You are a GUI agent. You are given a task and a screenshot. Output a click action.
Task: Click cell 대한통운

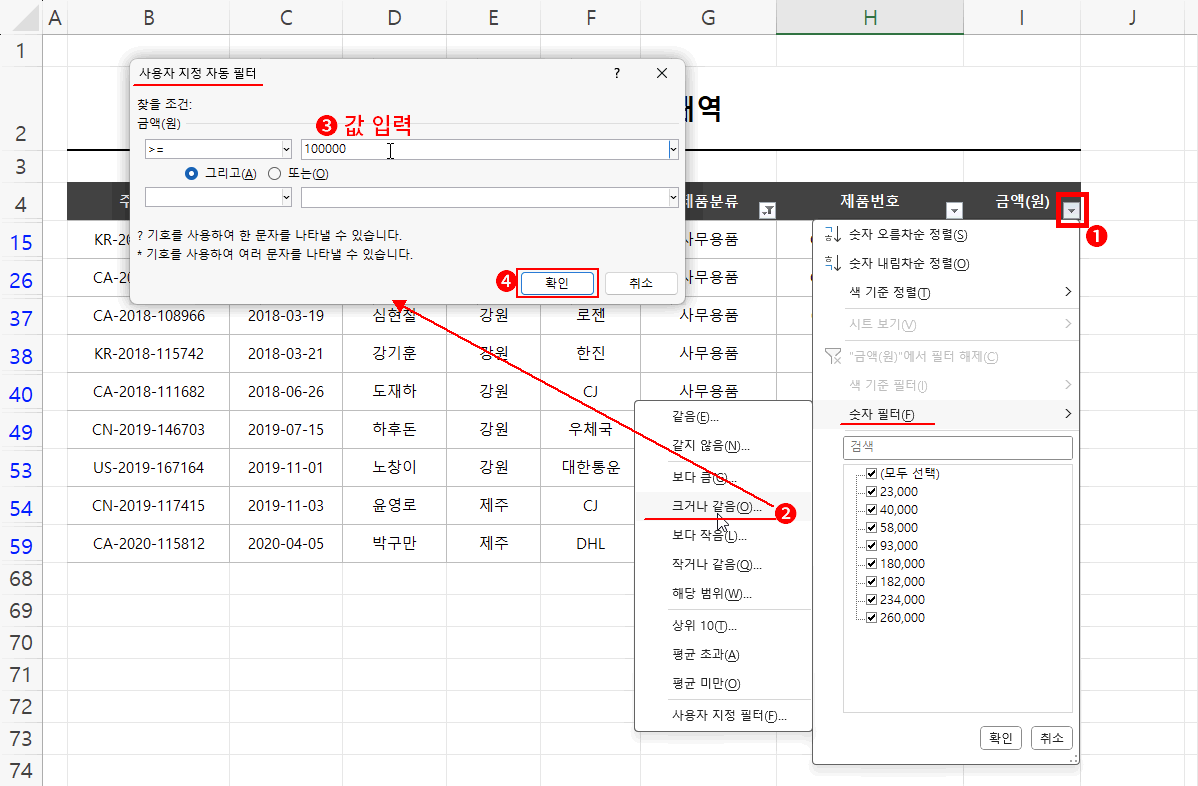591,467
